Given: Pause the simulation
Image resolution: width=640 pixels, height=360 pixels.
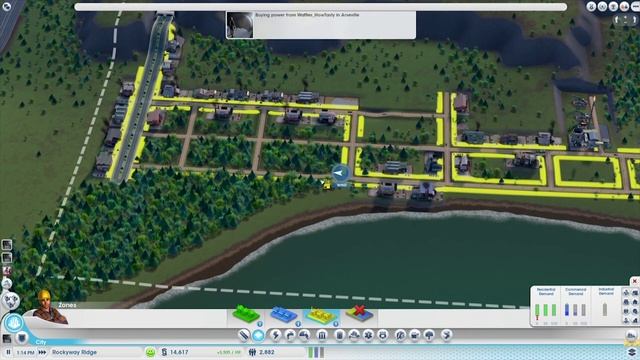Looking at the screenshot, I should [x=8, y=352].
